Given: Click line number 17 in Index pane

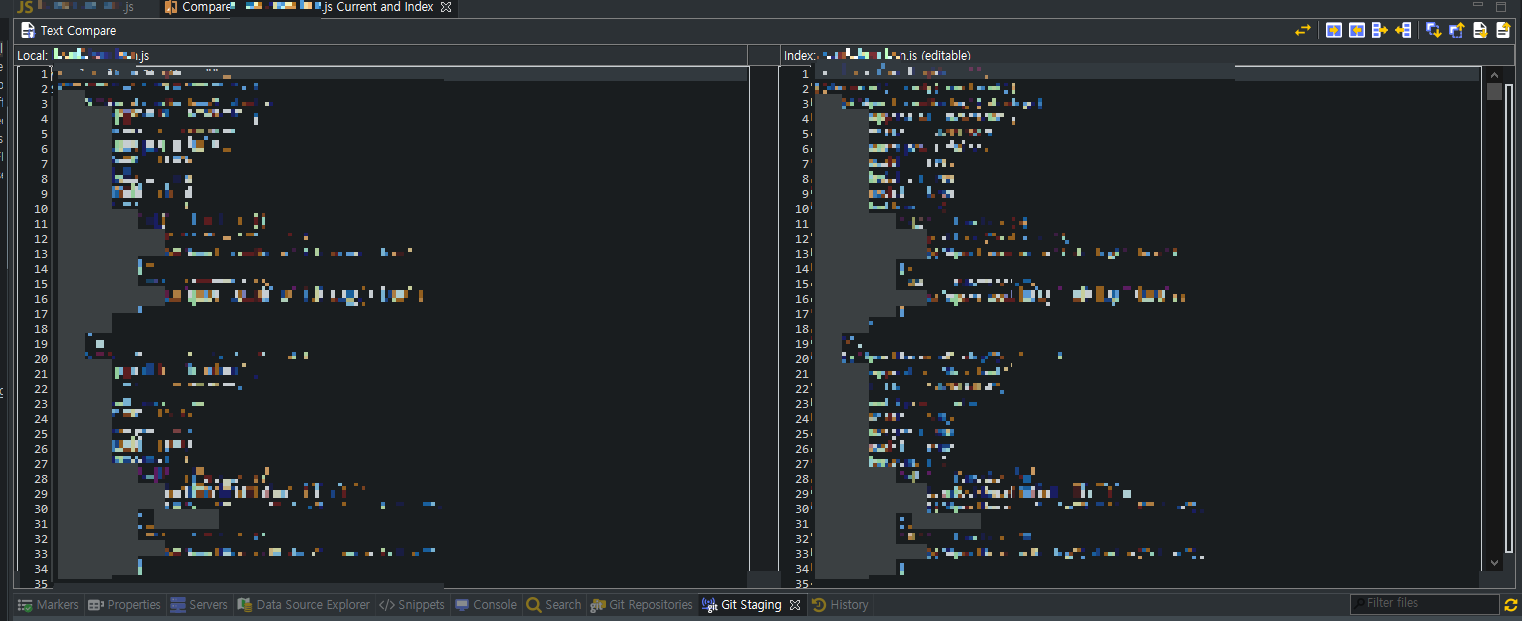Looking at the screenshot, I should click(x=802, y=314).
